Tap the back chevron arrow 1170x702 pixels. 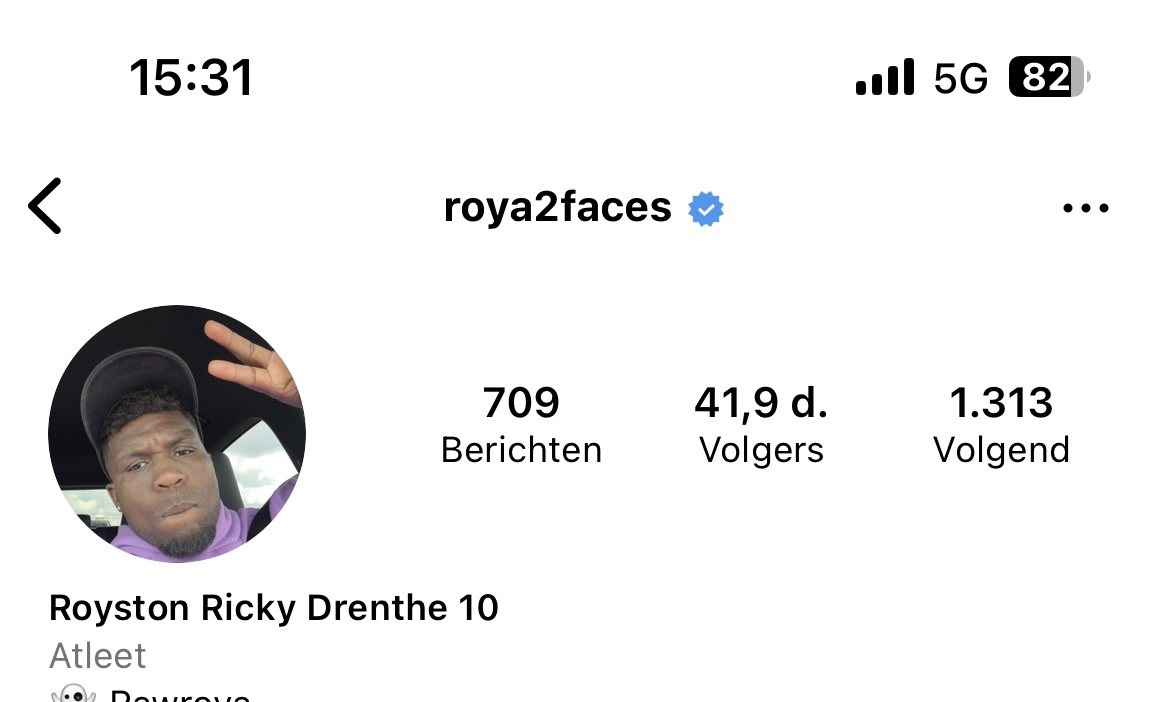pos(45,207)
